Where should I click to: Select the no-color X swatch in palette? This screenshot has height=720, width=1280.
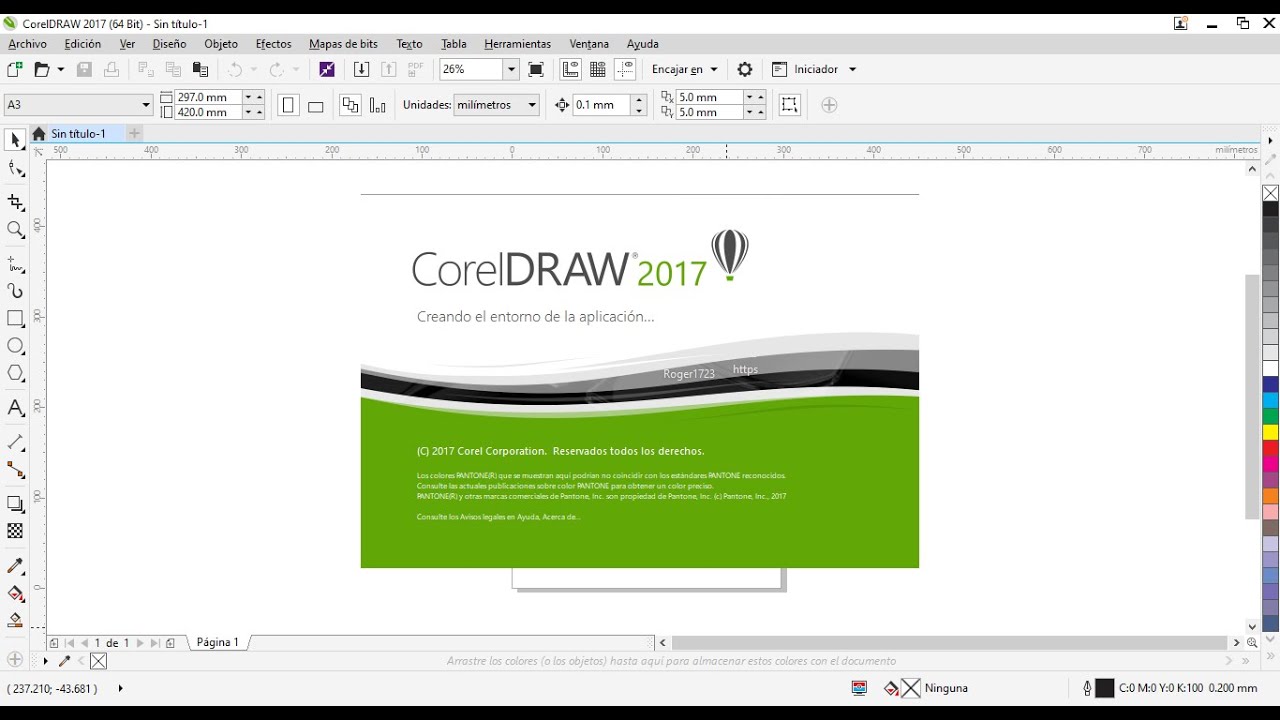pyautogui.click(x=1270, y=193)
